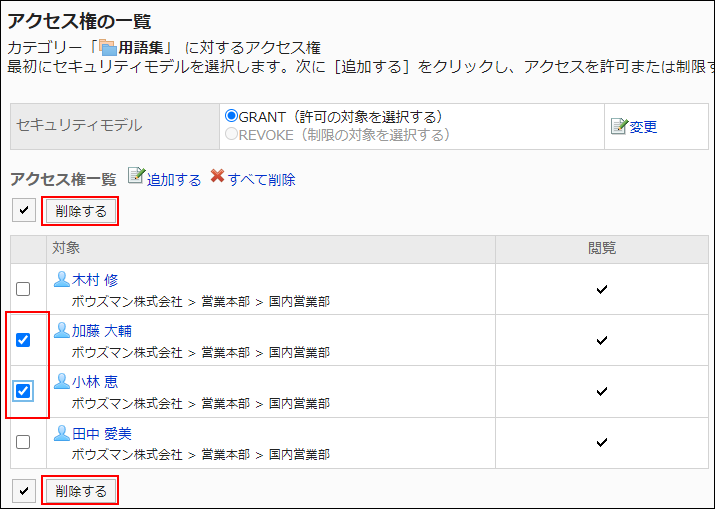Click the select-all checkmark button above the table
Screen dimensions: 715x509
click(24, 210)
